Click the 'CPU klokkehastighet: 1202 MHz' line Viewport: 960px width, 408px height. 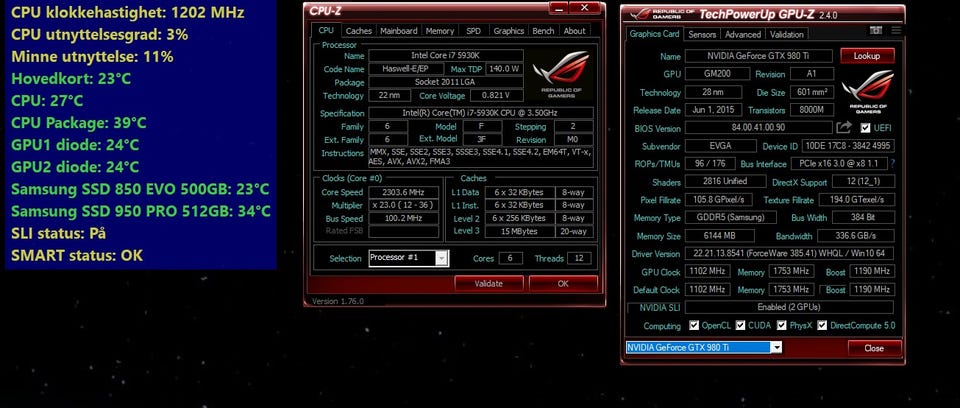click(x=127, y=12)
